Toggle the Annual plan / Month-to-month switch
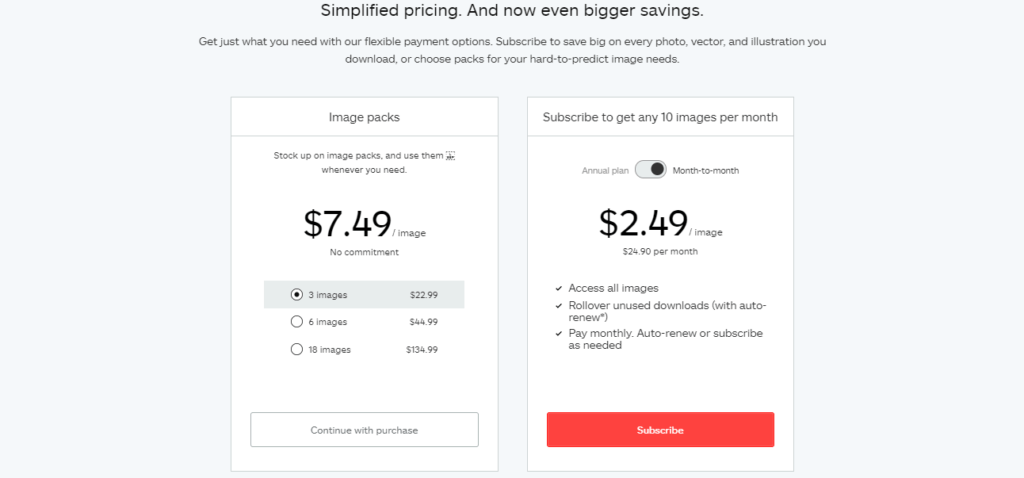Screen dimensions: 1024x478 [x=650, y=170]
